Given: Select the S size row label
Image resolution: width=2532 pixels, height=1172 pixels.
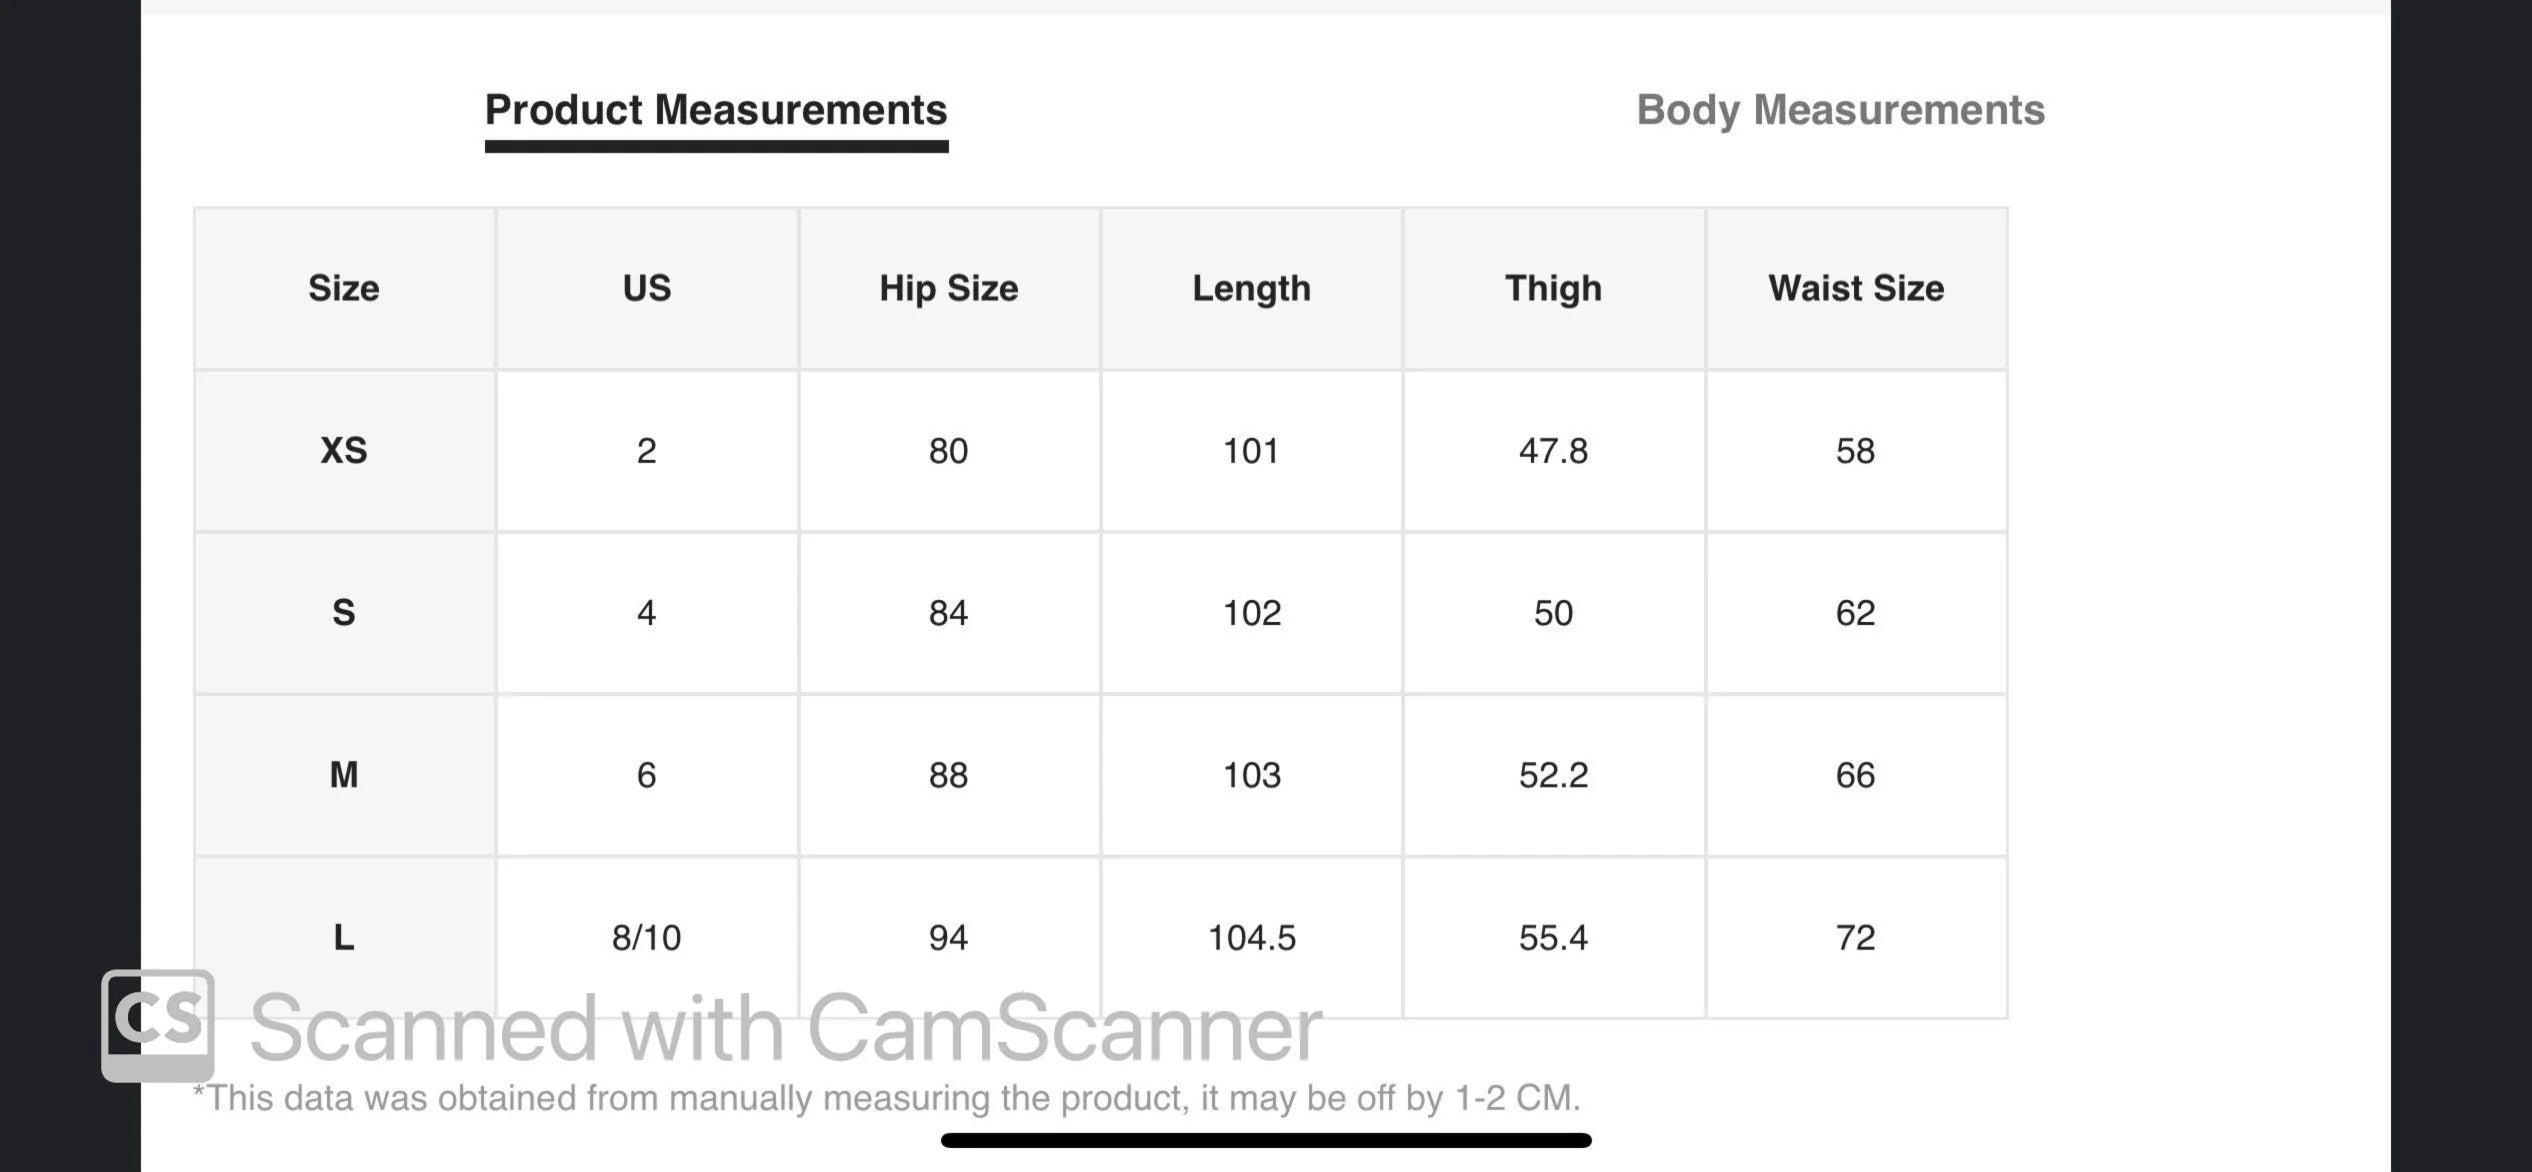Looking at the screenshot, I should tap(344, 613).
